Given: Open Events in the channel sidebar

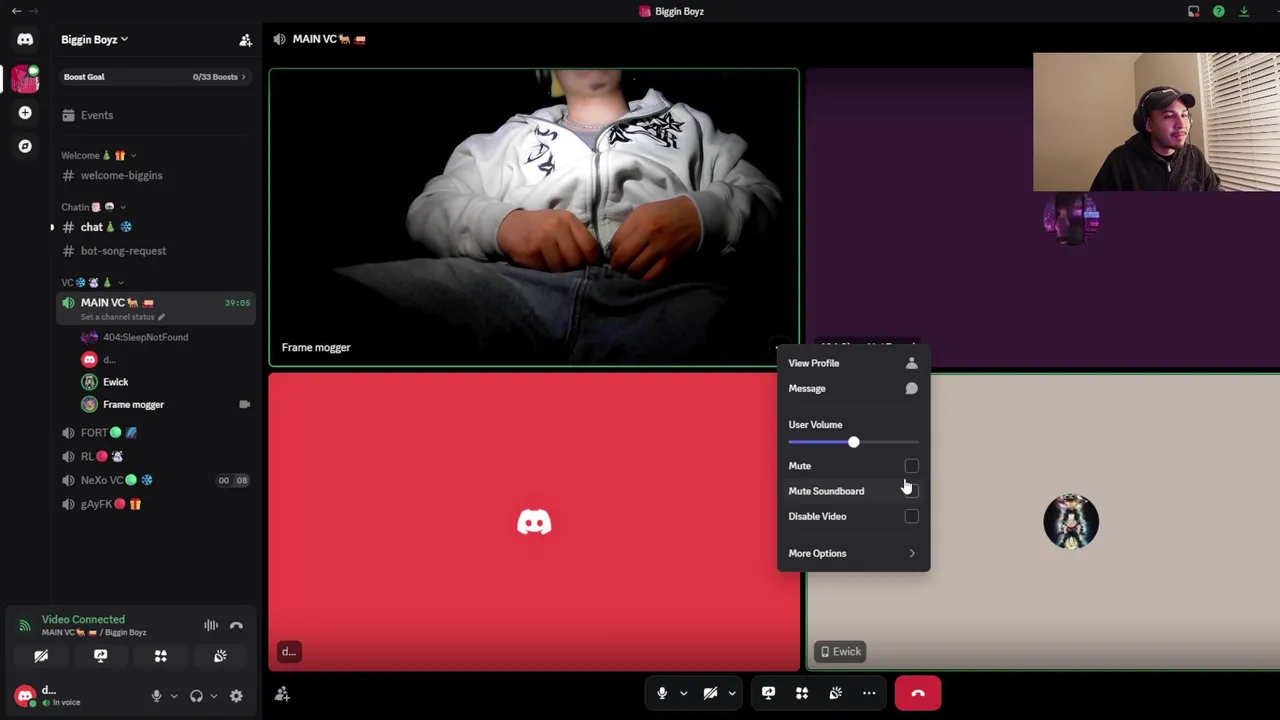Looking at the screenshot, I should (x=155, y=115).
